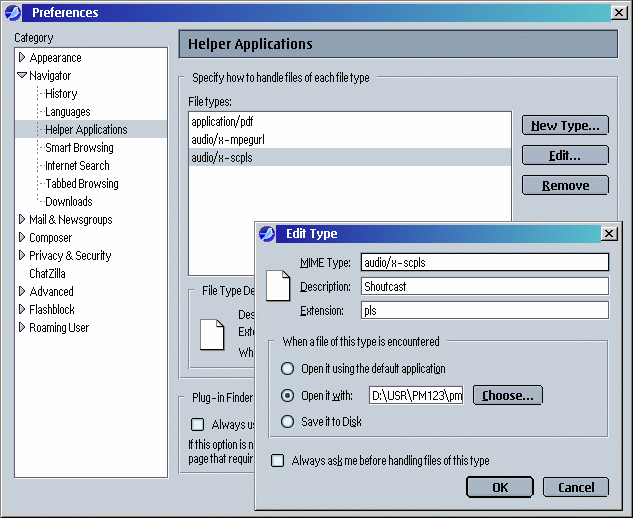Select the 'Save it to Disk' option
The height and width of the screenshot is (519, 634).
[x=289, y=422]
